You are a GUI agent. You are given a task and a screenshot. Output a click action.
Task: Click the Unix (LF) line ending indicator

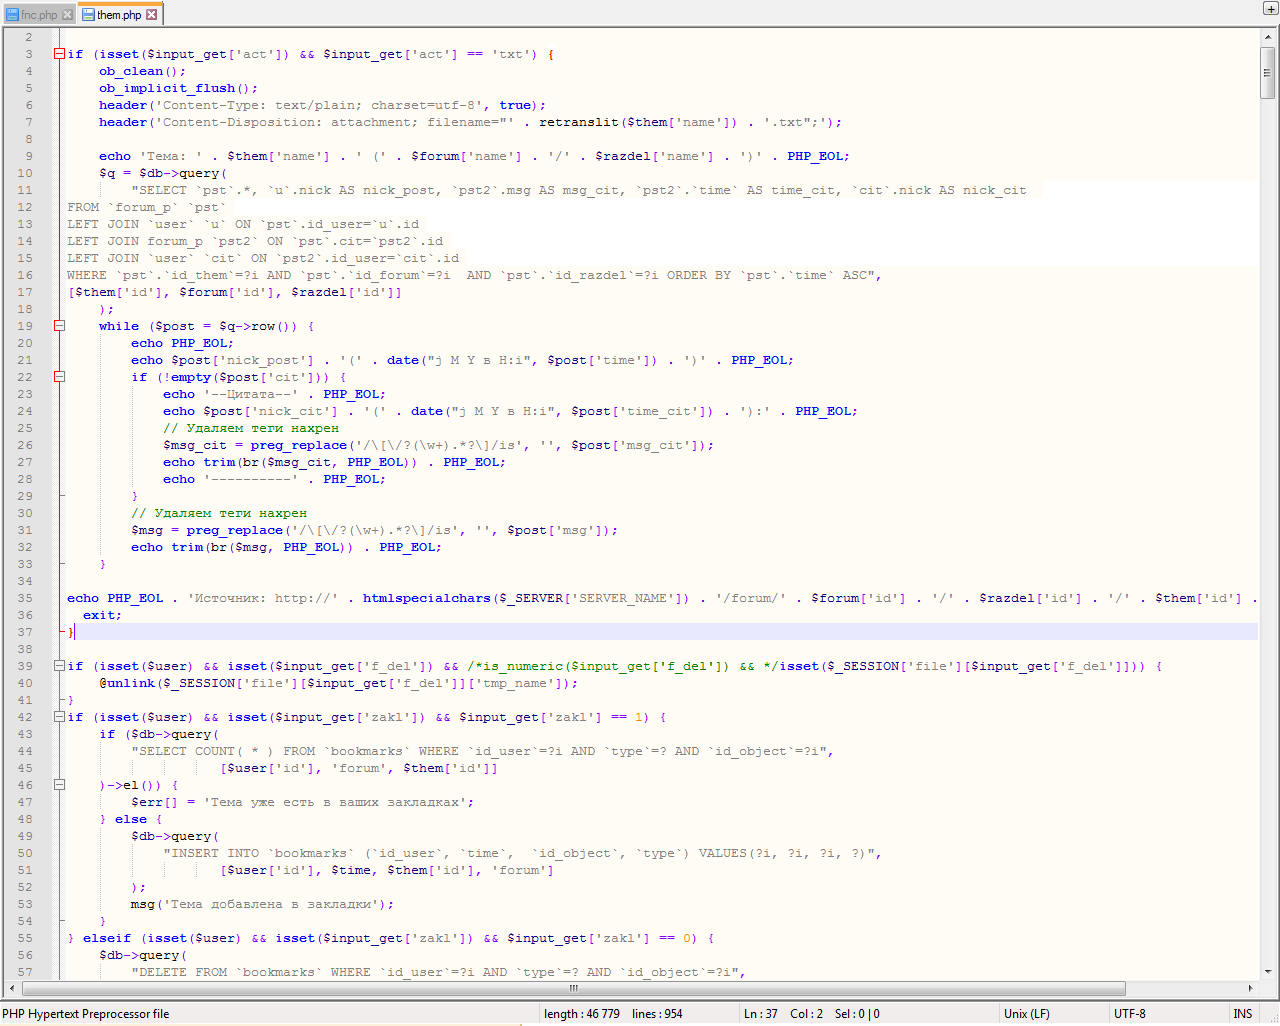[x=1026, y=1014]
